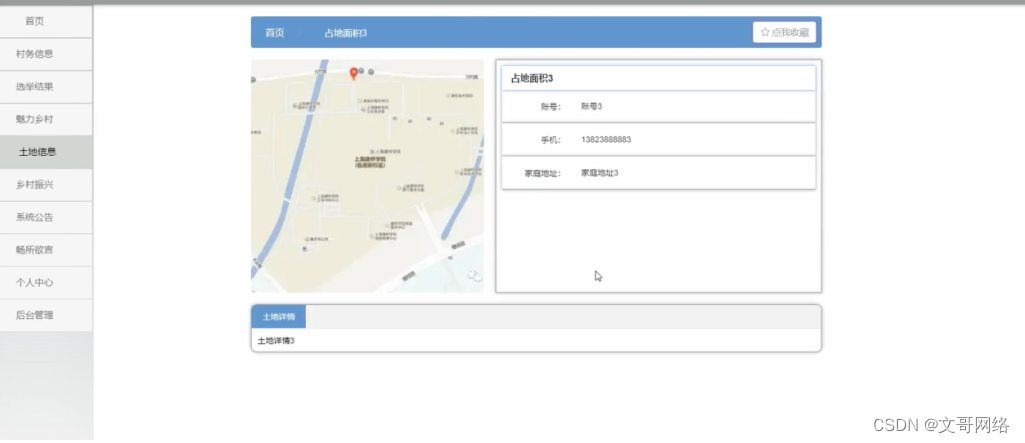Click the phone number 13823888883
Viewport: 1025px width, 443px height.
click(606, 139)
